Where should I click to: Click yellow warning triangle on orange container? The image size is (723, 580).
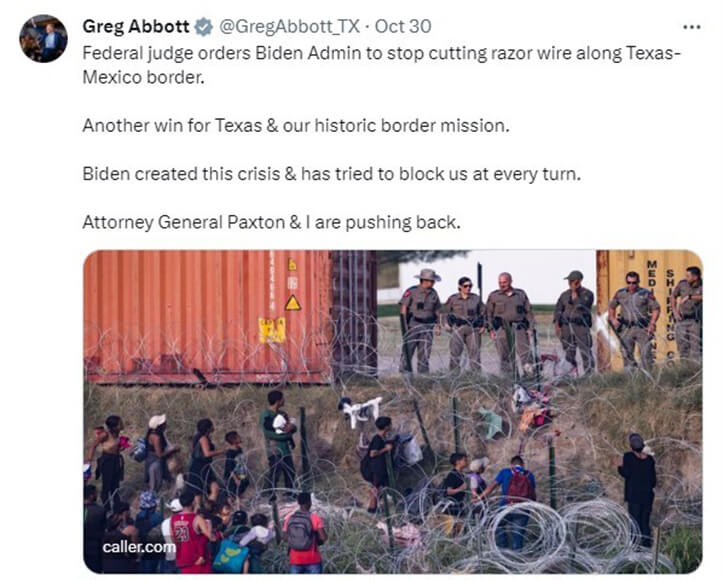coord(293,303)
